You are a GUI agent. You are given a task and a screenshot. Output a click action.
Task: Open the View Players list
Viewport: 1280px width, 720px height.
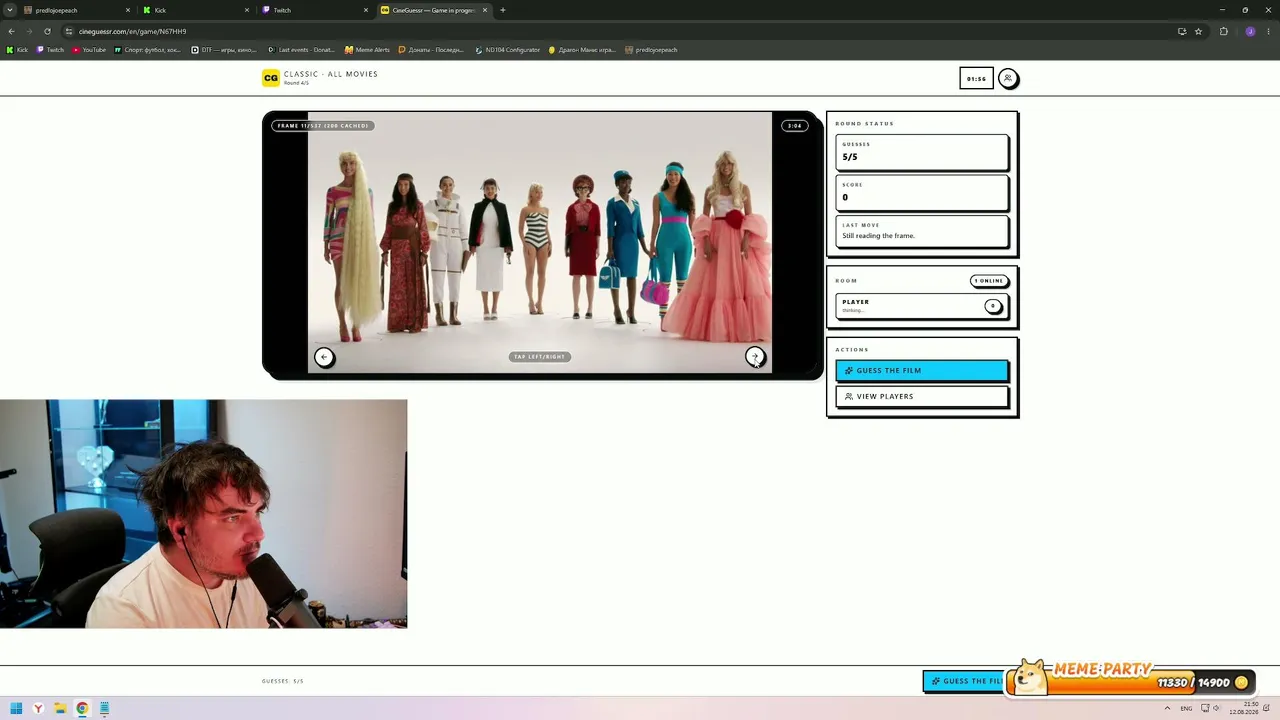click(x=922, y=397)
